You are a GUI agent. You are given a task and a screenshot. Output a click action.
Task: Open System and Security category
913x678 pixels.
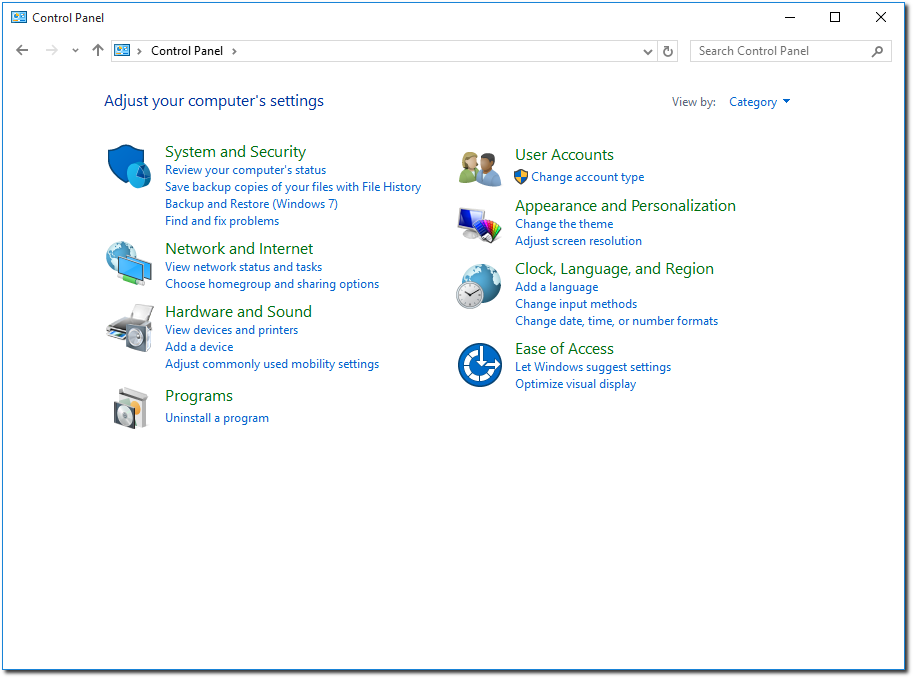click(235, 152)
